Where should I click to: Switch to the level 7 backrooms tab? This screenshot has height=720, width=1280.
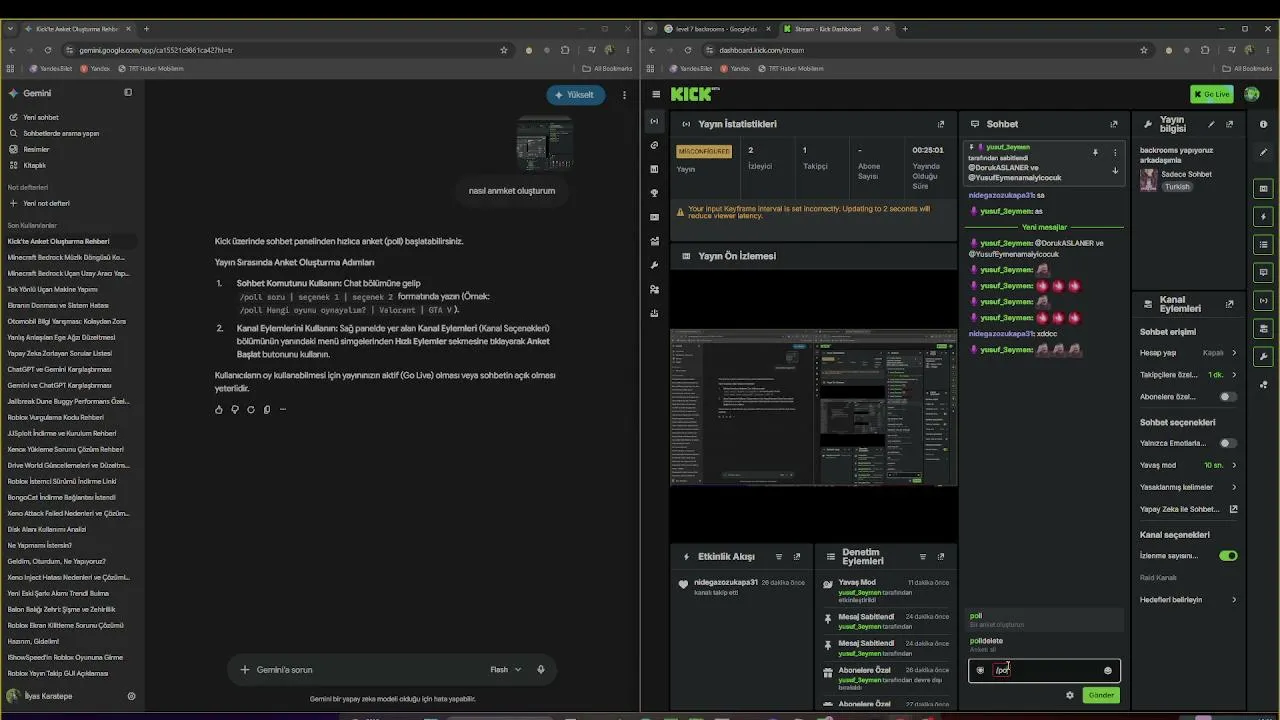pos(716,29)
